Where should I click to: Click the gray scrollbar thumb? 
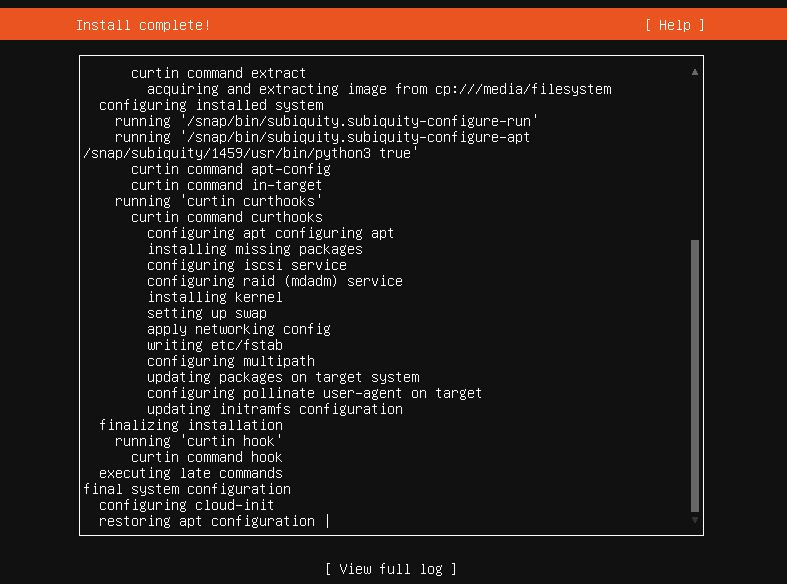pos(695,375)
